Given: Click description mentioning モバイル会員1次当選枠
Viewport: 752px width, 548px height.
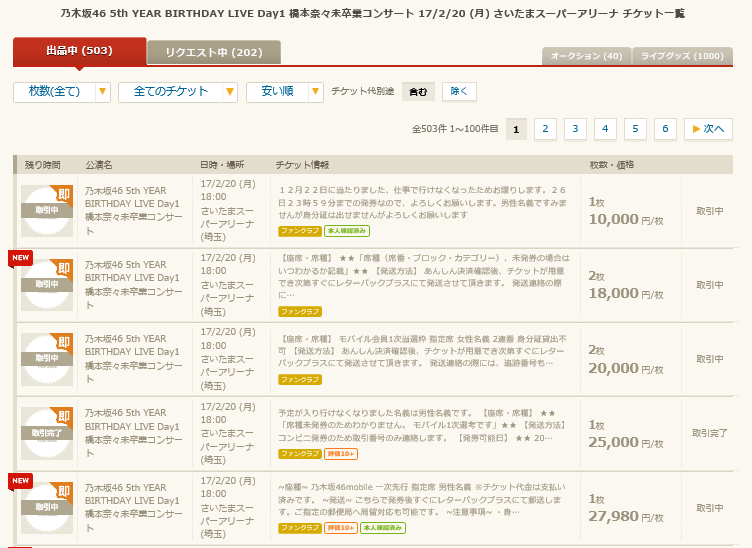Looking at the screenshot, I should 423,351.
